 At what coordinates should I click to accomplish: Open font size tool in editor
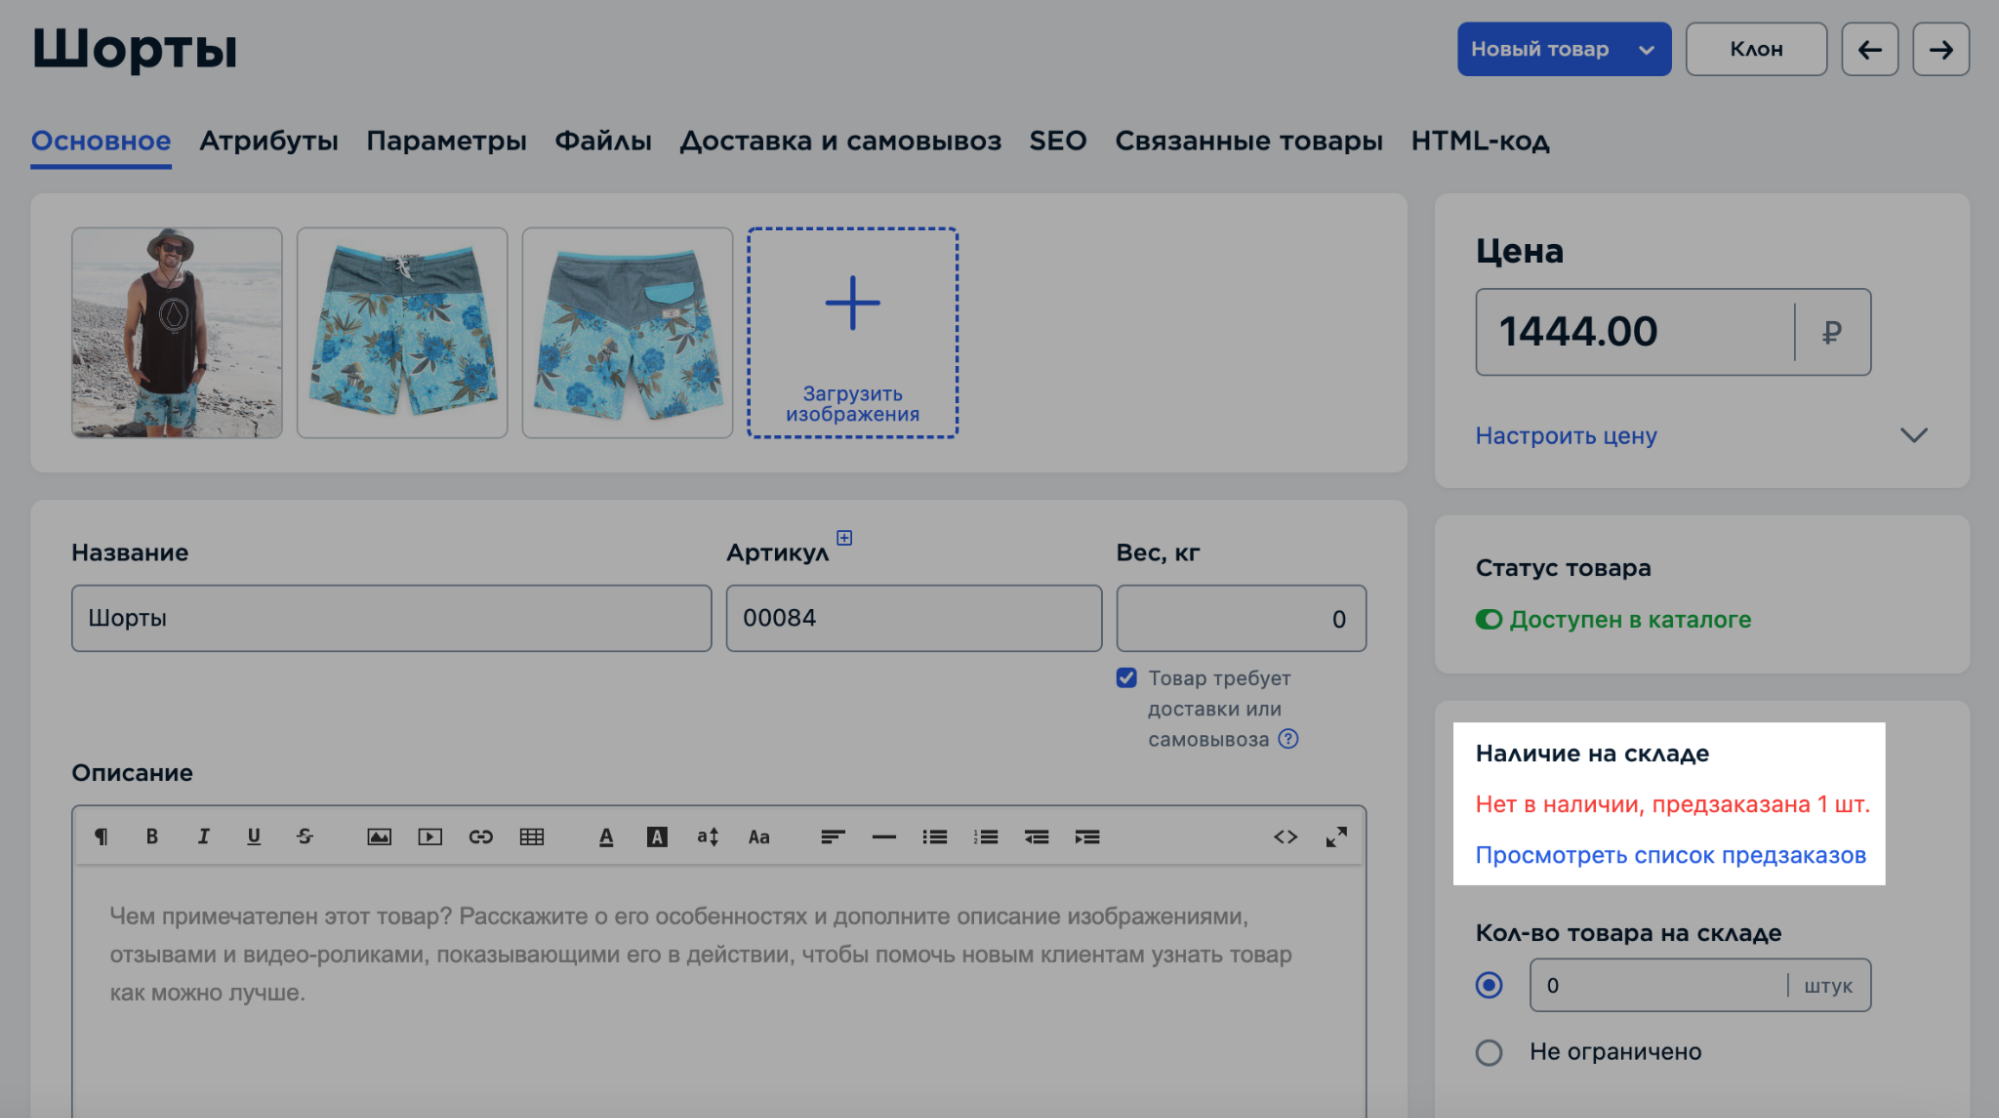click(x=708, y=837)
